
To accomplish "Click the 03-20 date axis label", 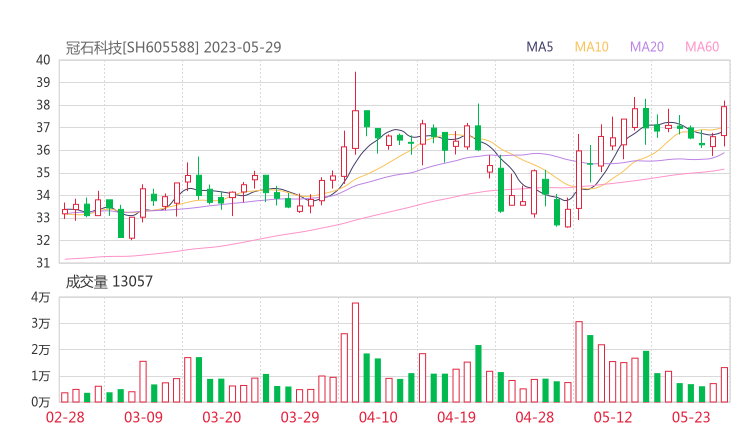I will click(222, 417).
